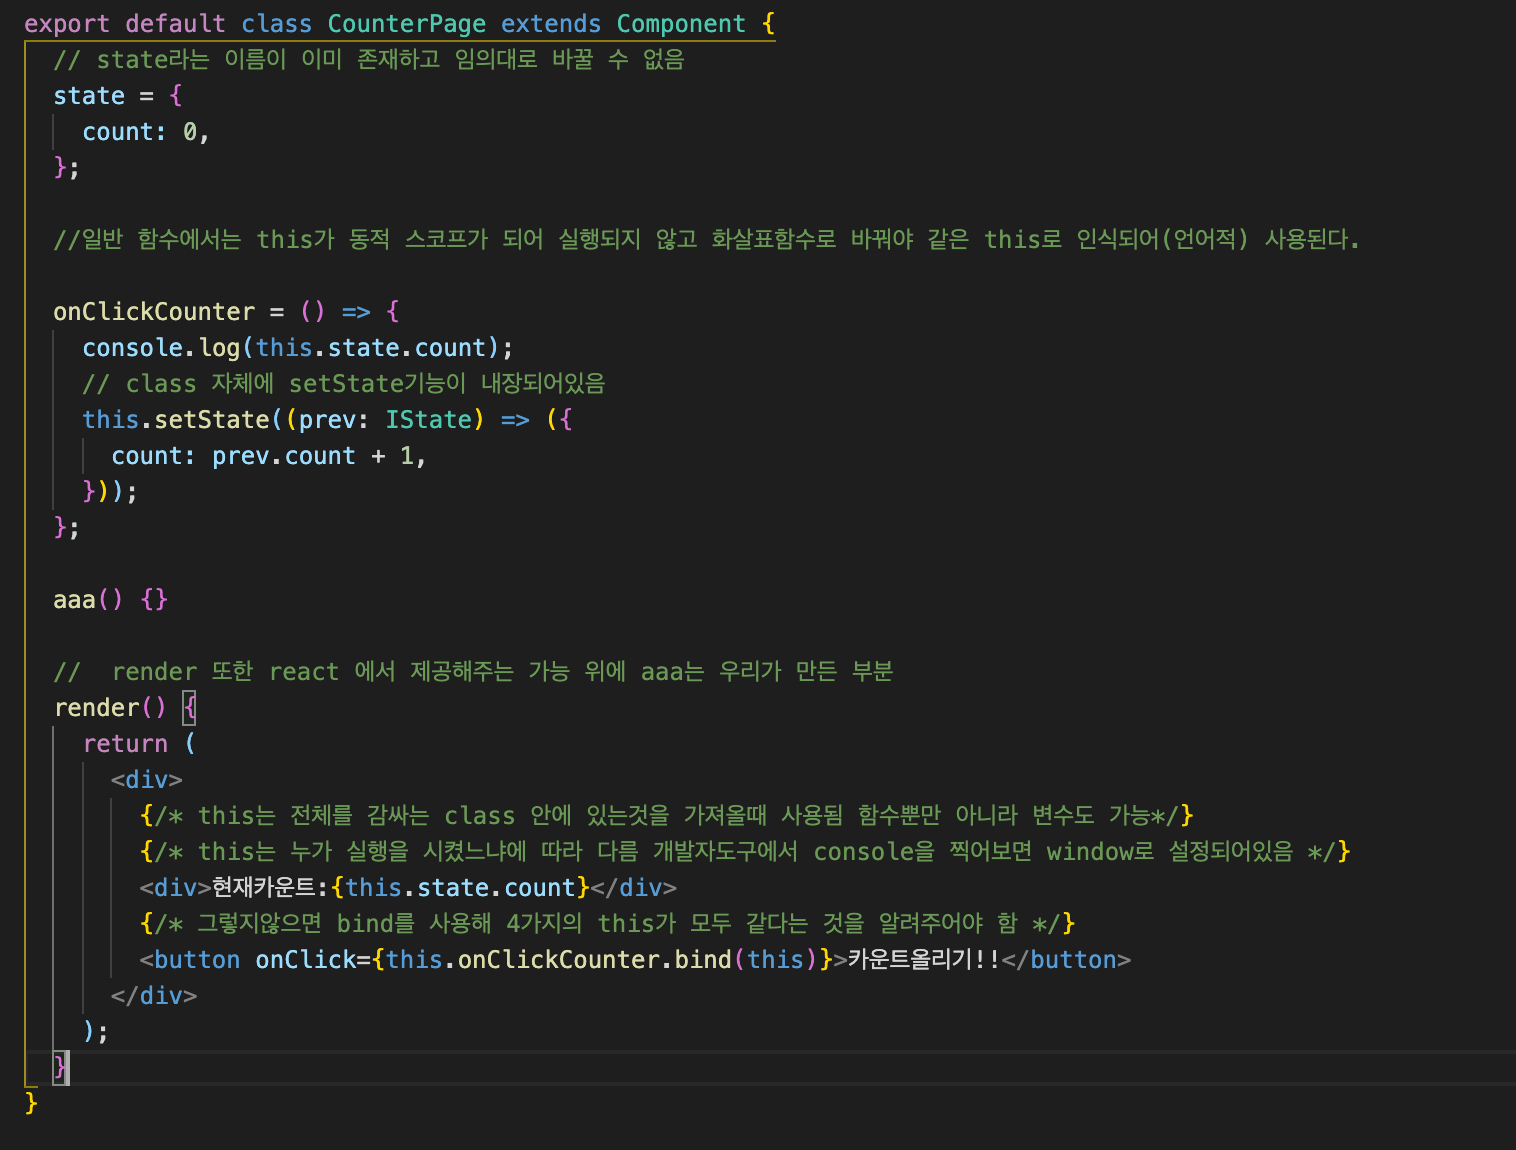
Task: Click the comment '// state라는 이름이 이미 존재하고'
Action: point(369,60)
